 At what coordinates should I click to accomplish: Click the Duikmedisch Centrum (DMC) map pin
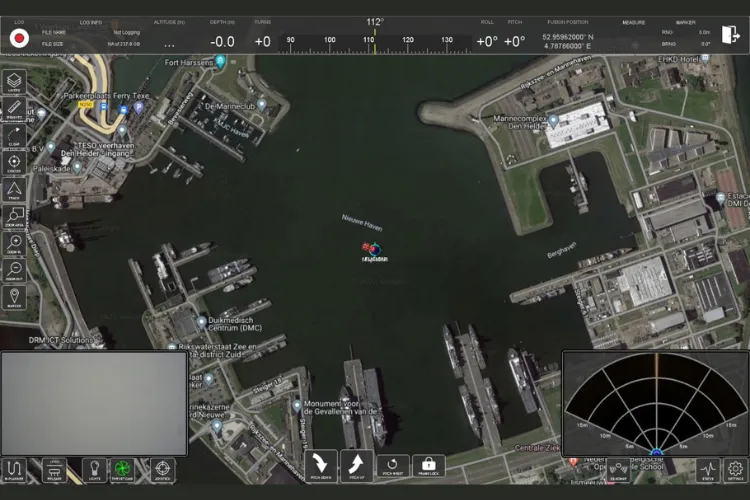pos(202,322)
